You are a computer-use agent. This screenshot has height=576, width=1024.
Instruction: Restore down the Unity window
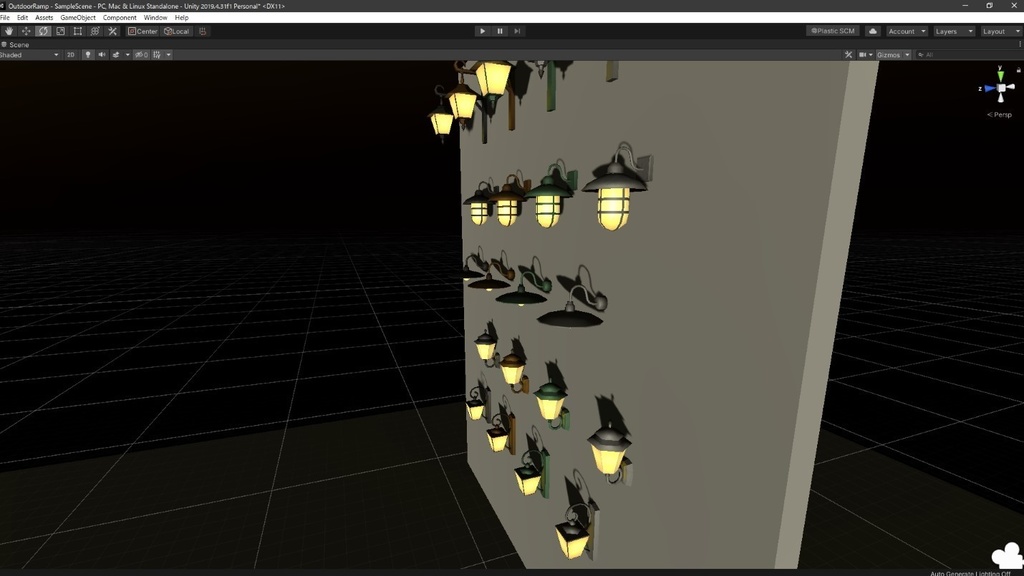coord(989,6)
